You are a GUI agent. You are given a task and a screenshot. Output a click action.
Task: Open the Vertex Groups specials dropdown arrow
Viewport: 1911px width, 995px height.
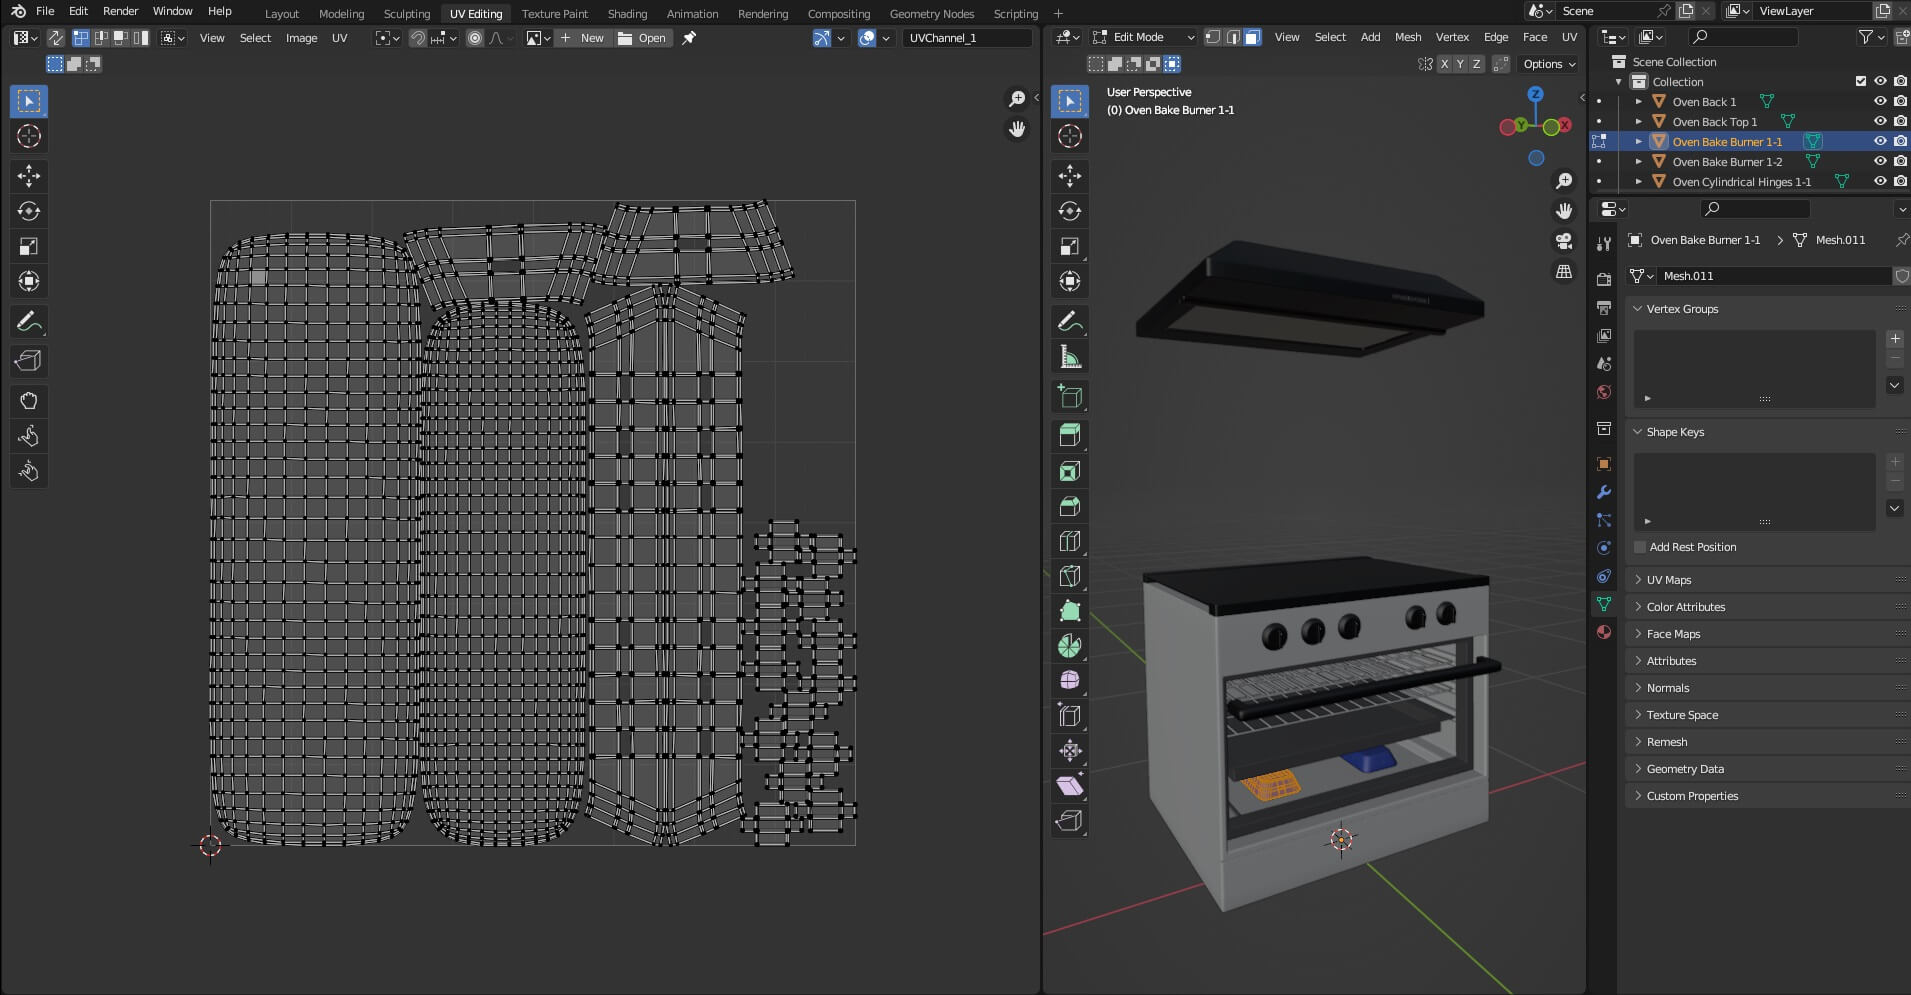1894,385
